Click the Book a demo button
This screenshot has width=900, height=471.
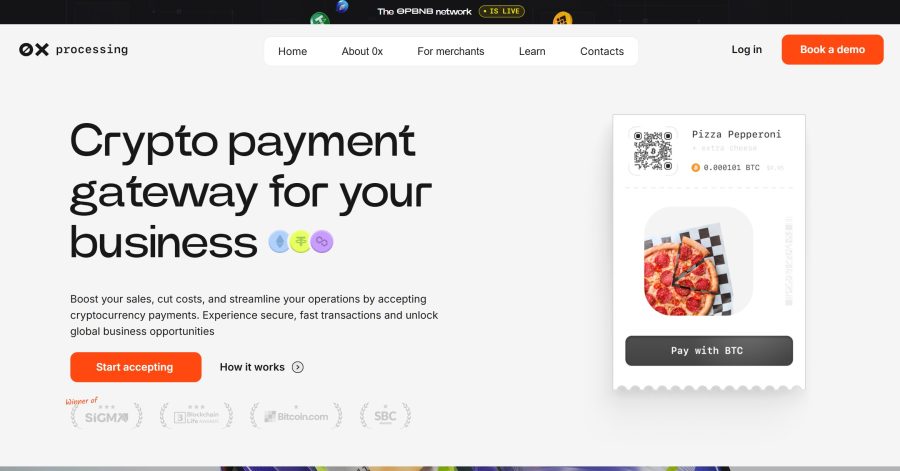coord(832,49)
